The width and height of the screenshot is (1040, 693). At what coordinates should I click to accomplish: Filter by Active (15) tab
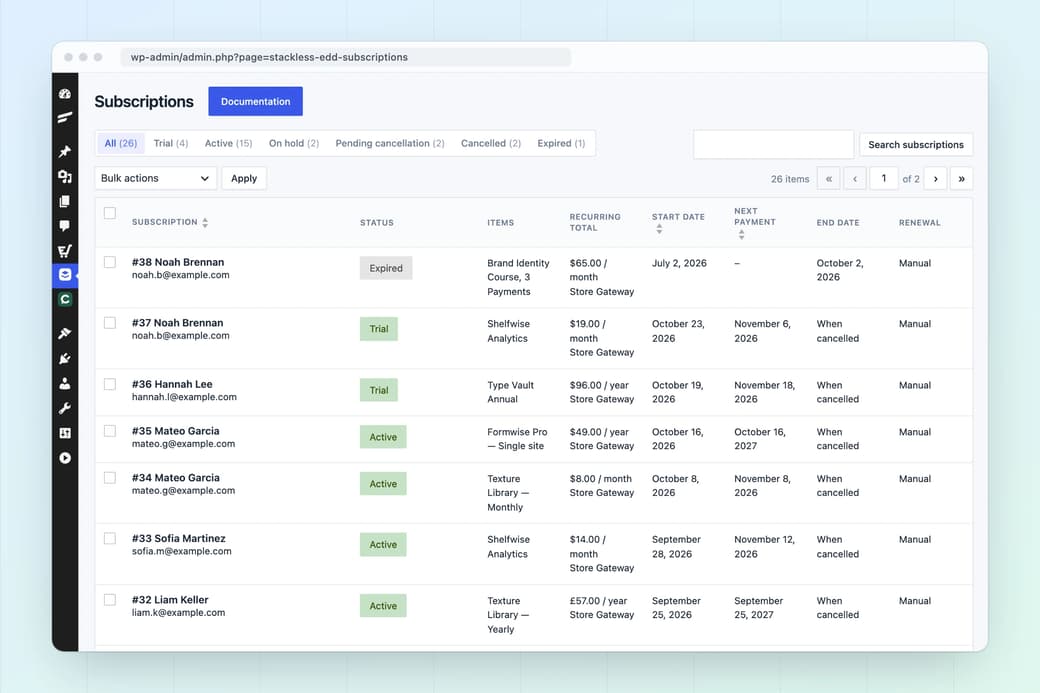[x=228, y=143]
